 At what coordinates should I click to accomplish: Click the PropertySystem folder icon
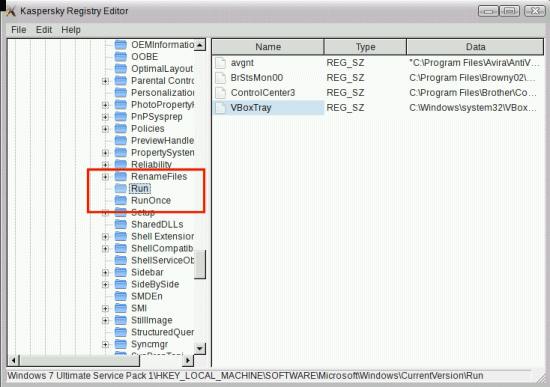pos(121,153)
